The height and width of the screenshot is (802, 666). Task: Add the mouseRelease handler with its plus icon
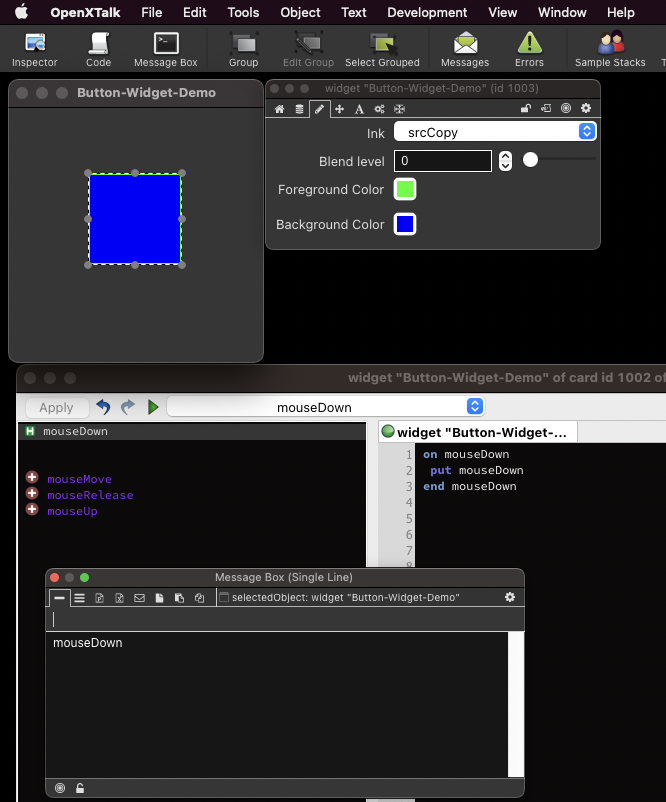tap(32, 493)
